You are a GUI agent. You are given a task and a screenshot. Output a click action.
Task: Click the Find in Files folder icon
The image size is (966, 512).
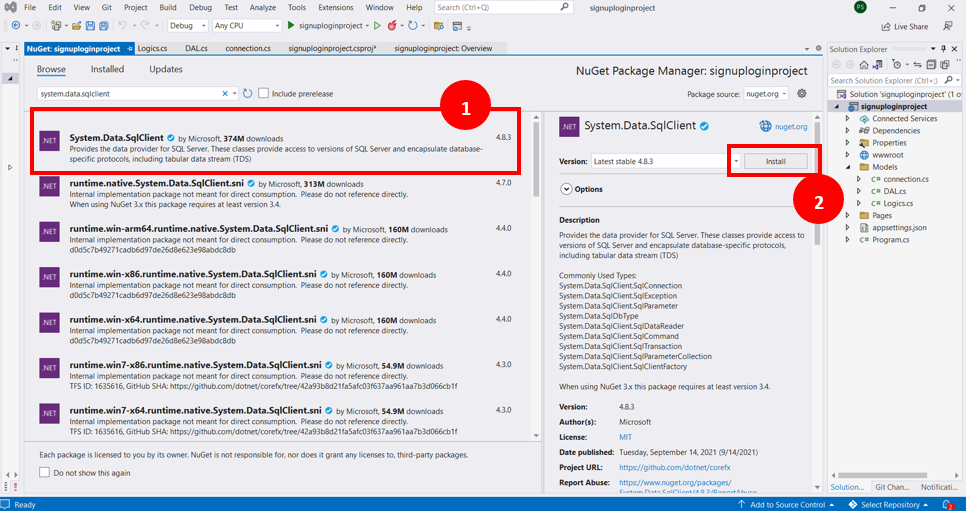click(x=439, y=26)
